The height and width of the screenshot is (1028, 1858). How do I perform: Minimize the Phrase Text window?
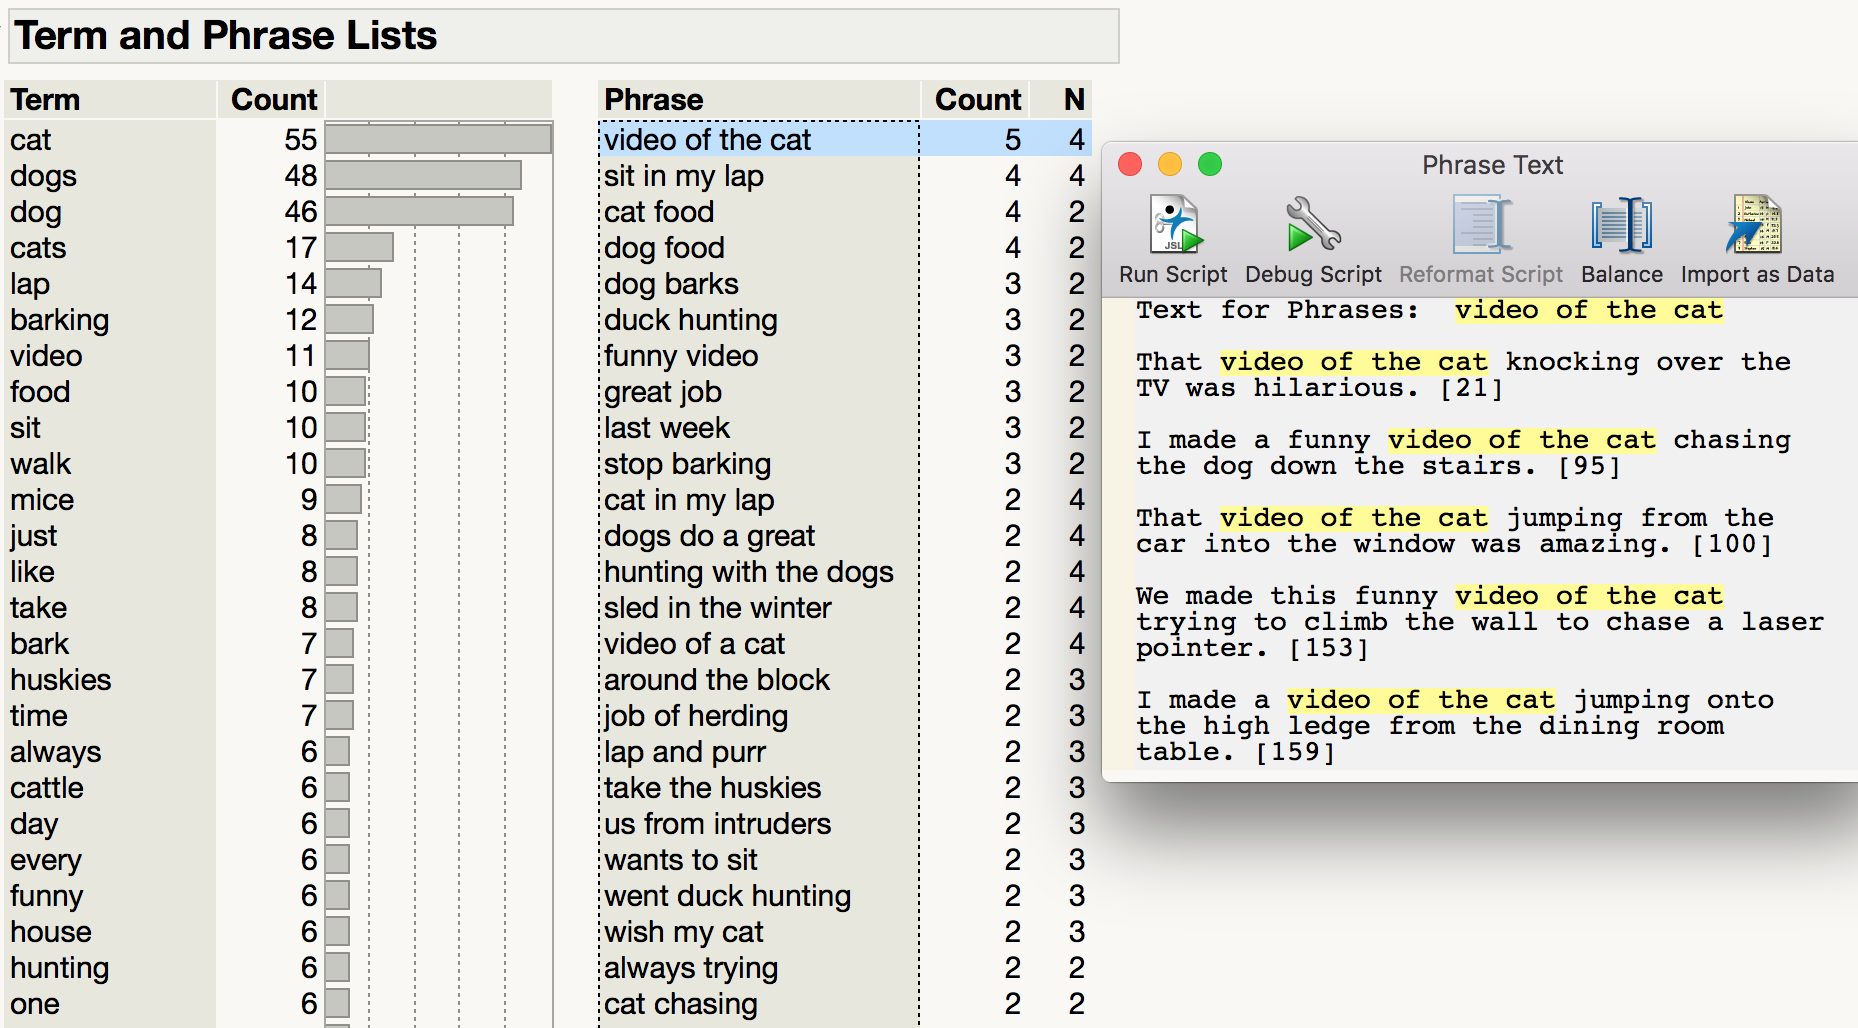(x=1170, y=164)
